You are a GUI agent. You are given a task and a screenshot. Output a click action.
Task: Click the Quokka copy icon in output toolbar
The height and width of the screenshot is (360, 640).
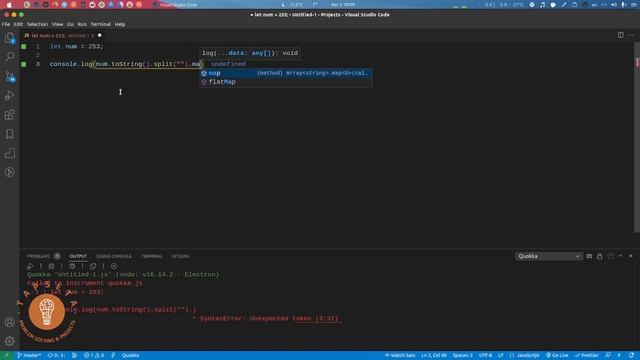[93, 266]
